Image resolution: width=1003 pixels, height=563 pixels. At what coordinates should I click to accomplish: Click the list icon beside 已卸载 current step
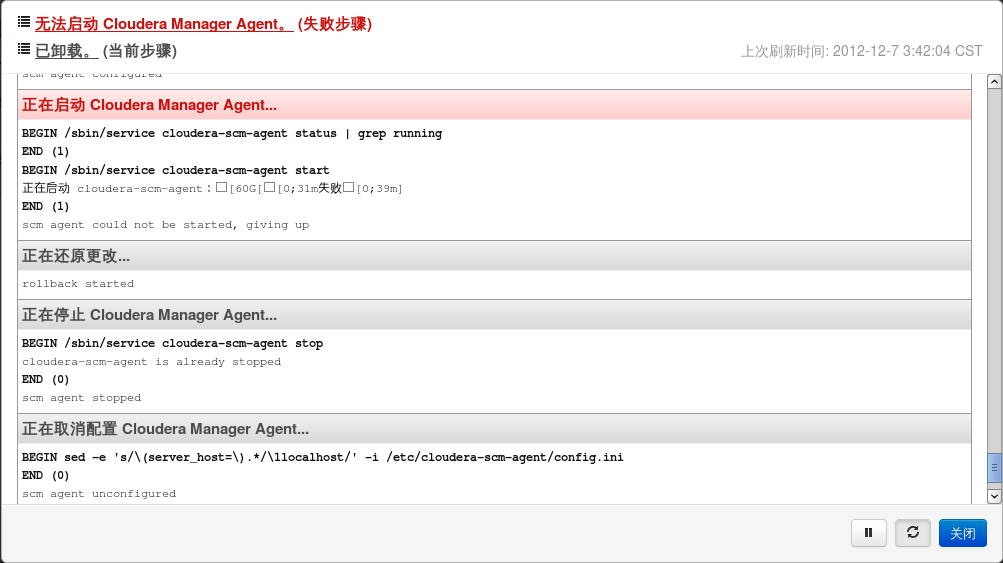pyautogui.click(x=24, y=49)
